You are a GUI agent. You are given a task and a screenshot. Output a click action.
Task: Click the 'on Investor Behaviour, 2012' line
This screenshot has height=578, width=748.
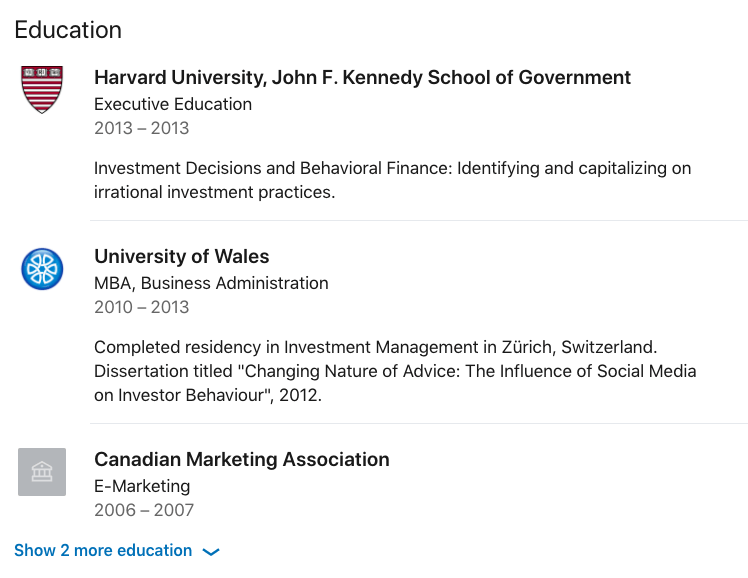(x=208, y=395)
